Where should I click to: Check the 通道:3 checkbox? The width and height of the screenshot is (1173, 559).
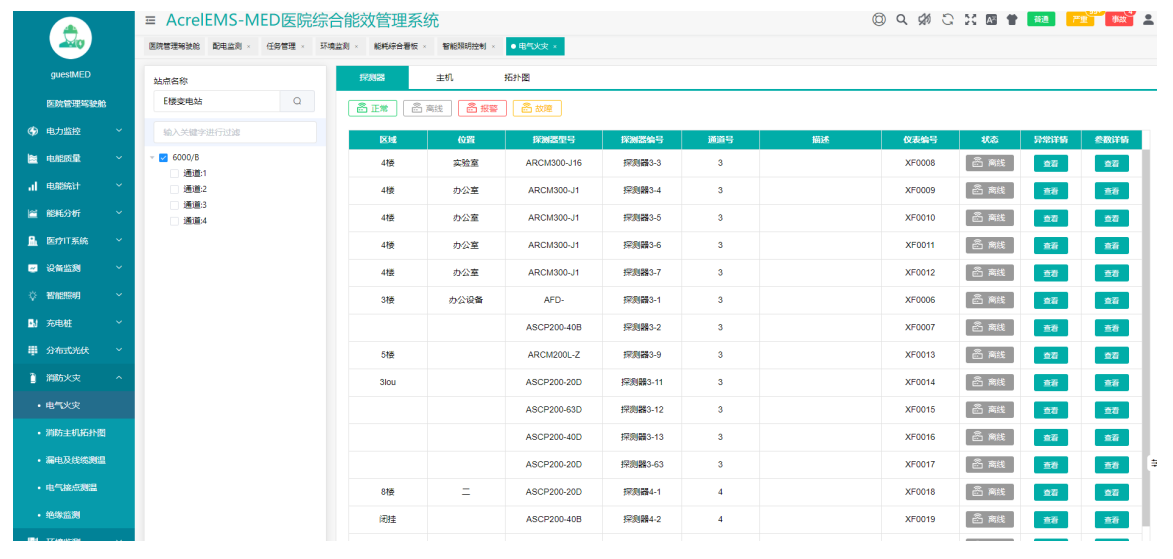tap(175, 205)
